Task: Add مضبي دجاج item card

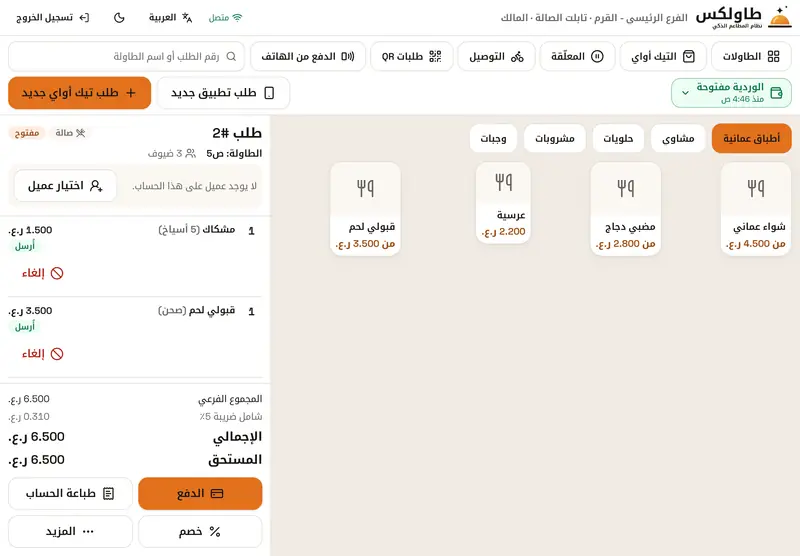Action: pyautogui.click(x=626, y=209)
